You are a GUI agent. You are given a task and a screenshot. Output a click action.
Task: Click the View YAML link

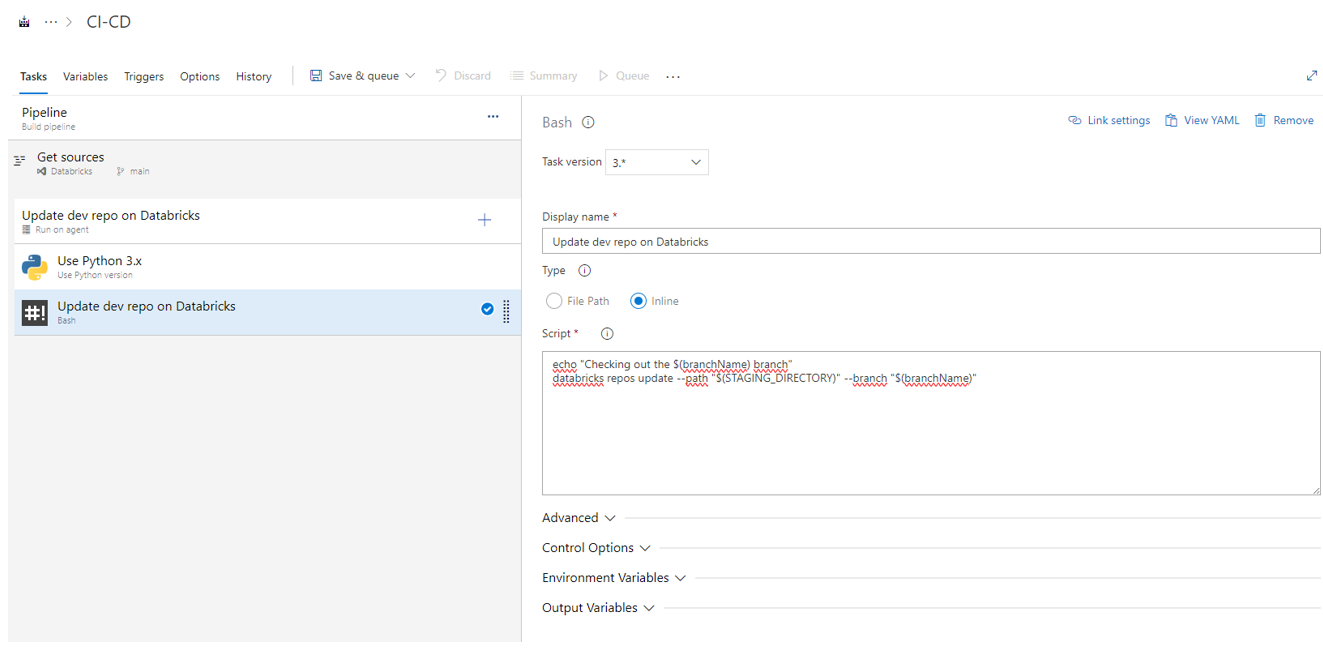coord(1202,121)
